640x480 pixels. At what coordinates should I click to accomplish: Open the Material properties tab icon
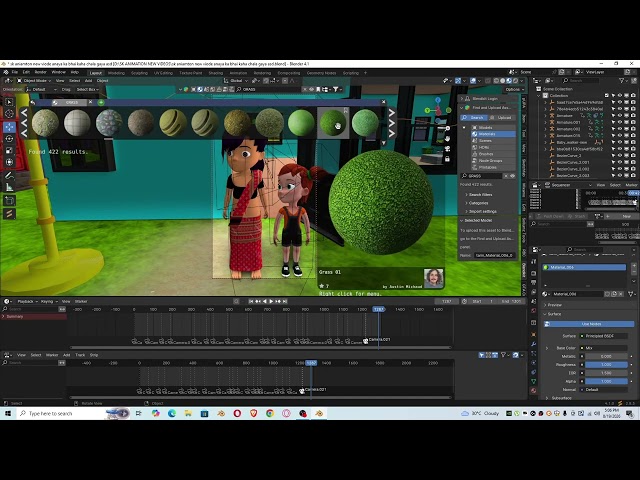click(533, 391)
